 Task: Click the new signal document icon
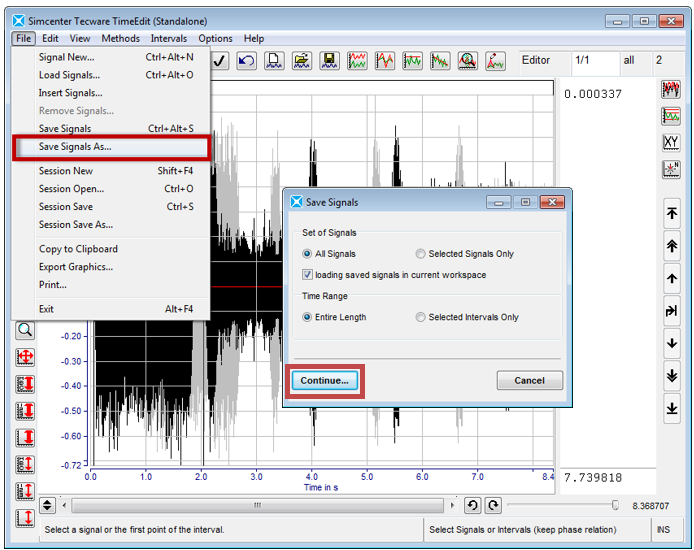274,61
